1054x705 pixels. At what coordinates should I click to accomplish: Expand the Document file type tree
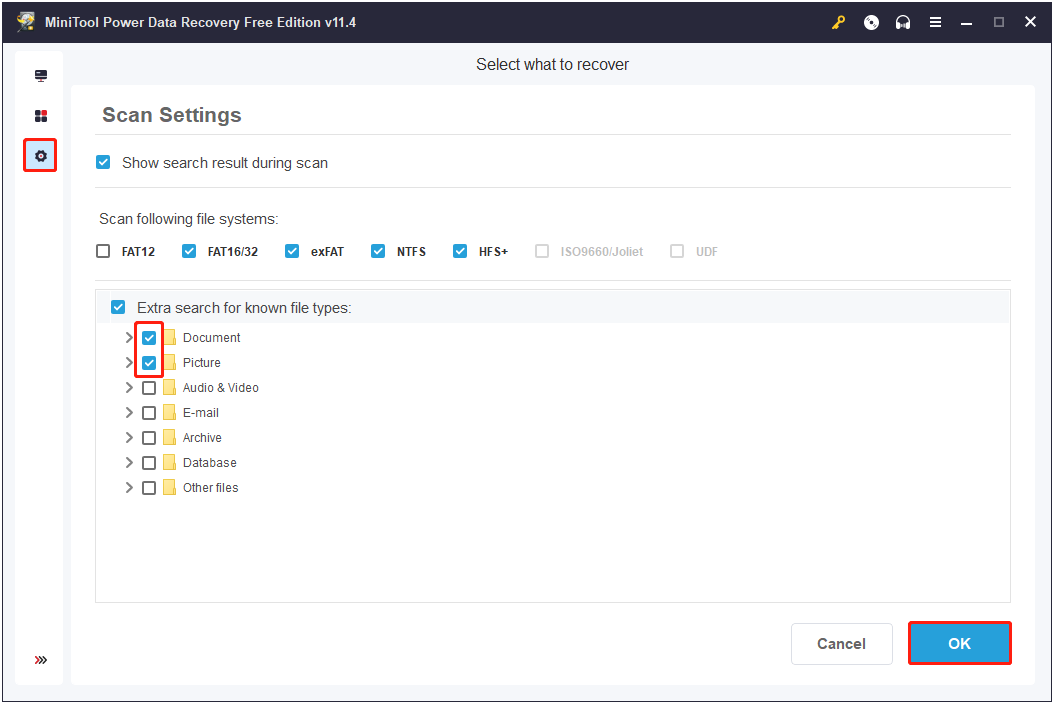pyautogui.click(x=129, y=338)
